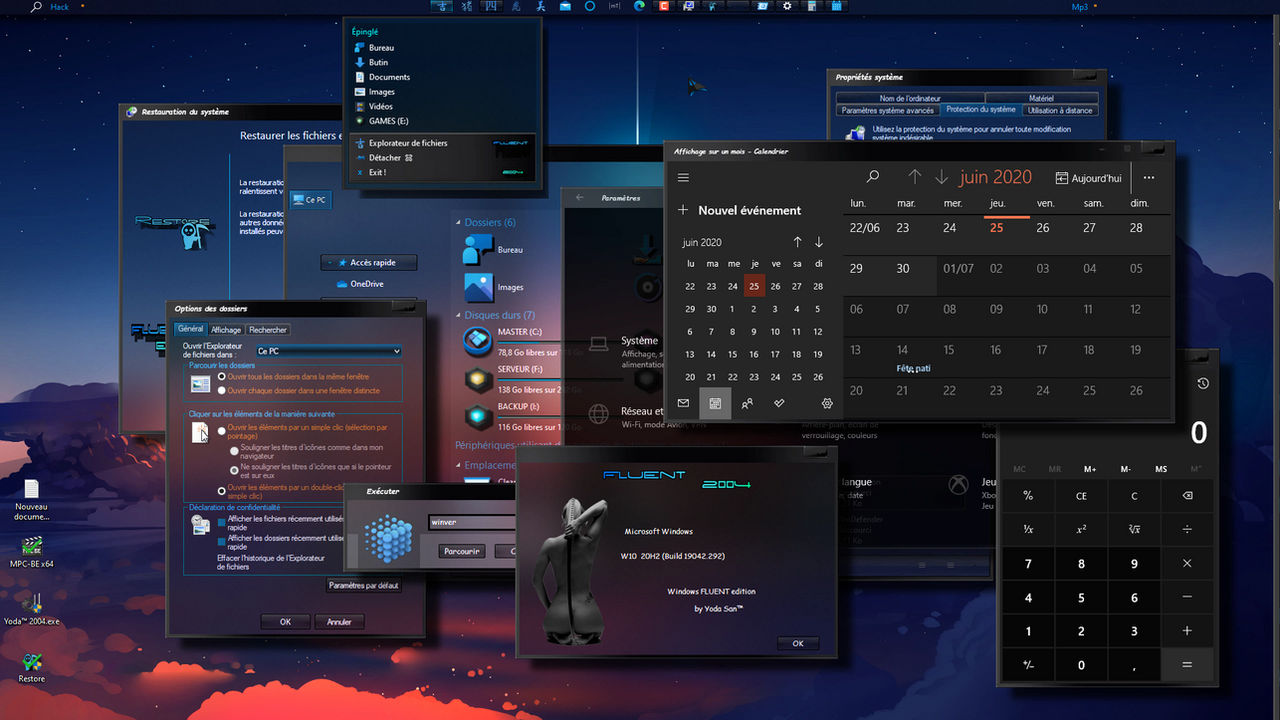Click the winver input field in Exécuter
This screenshot has height=720, width=1280.
click(472, 521)
